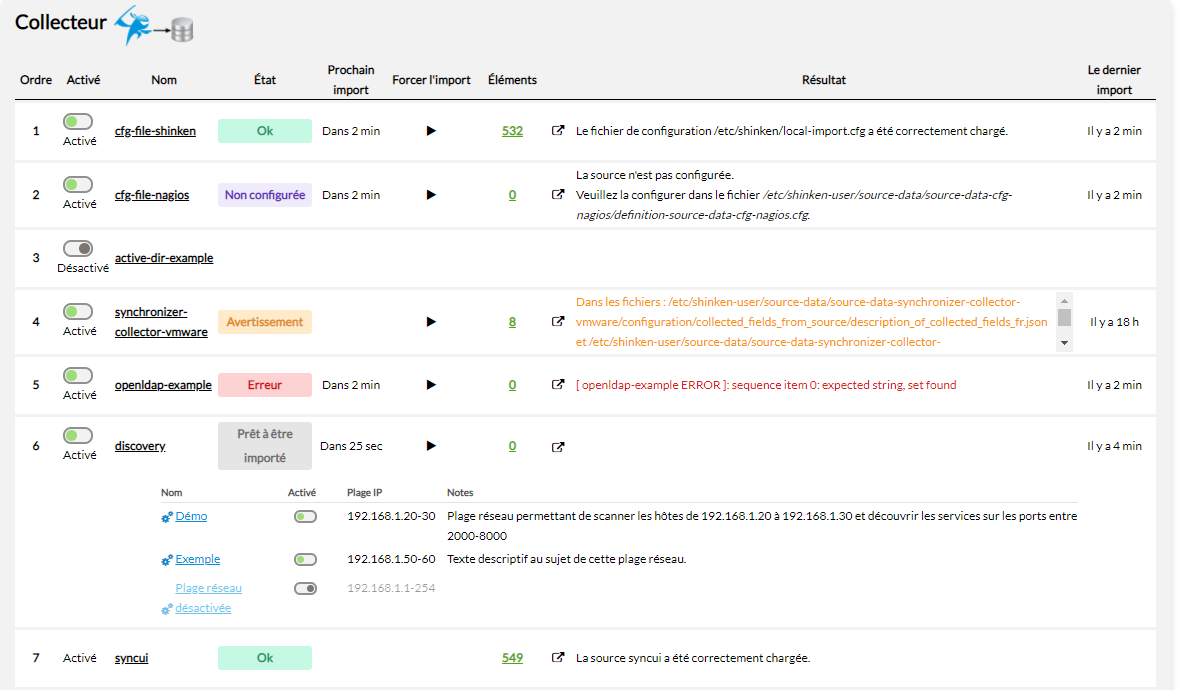The image size is (1182, 690).
Task: Click the Ok status badge of syncui
Action: 264,658
